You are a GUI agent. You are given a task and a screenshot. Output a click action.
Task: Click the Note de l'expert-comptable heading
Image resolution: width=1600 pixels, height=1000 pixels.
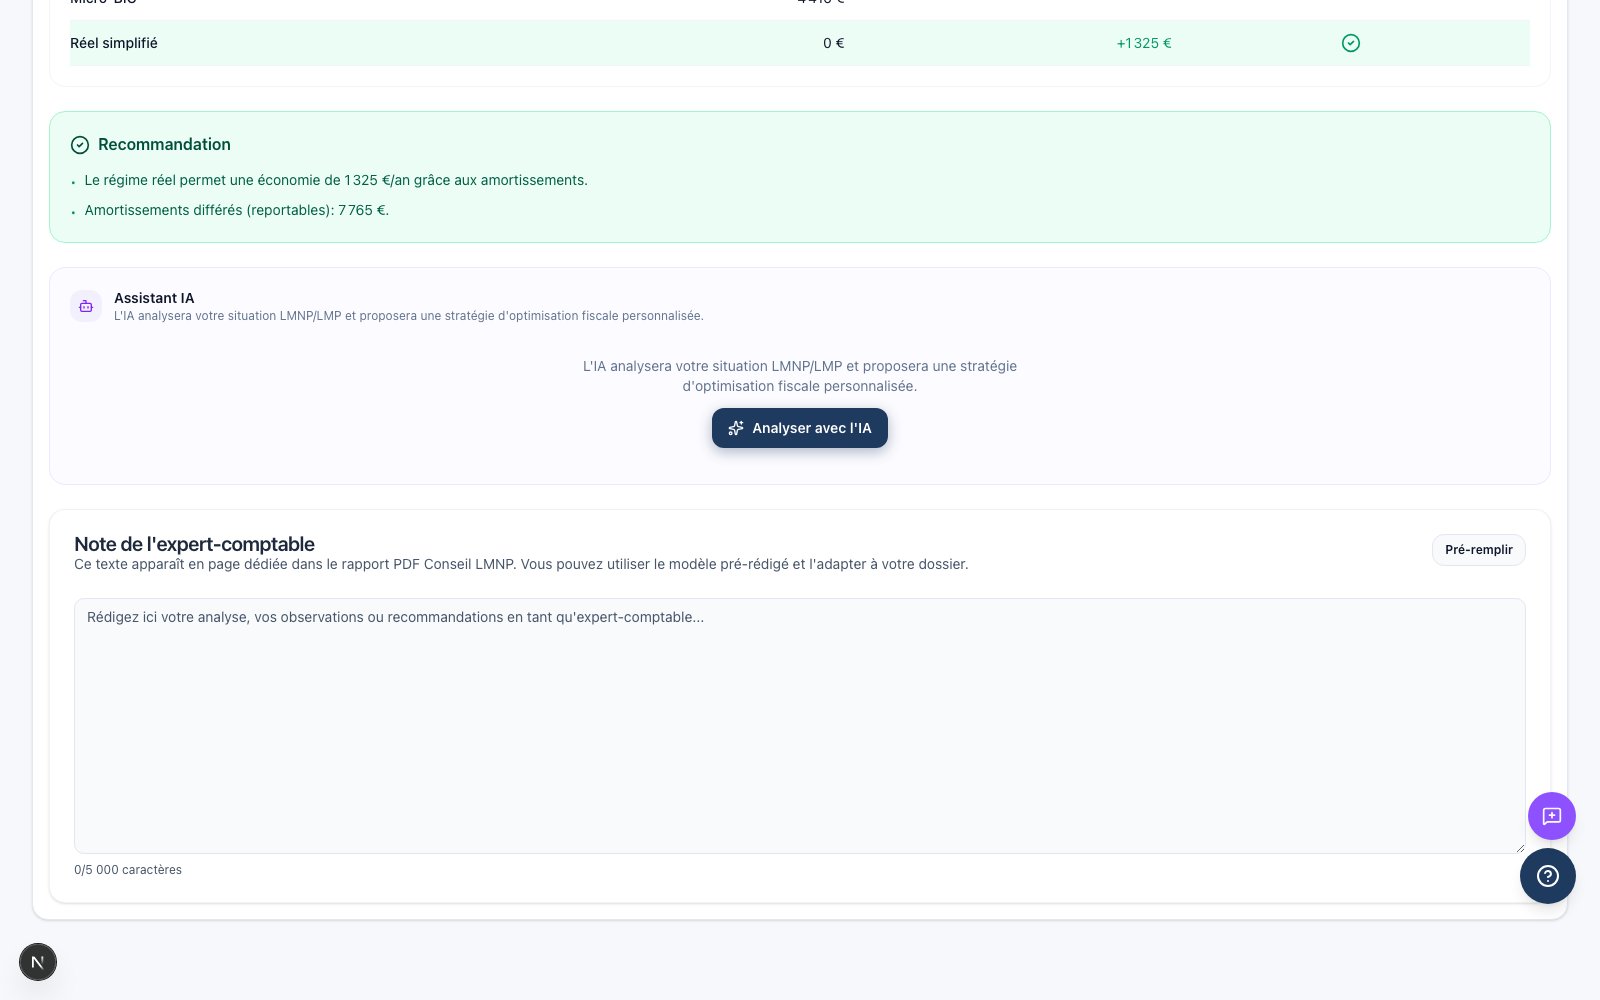point(194,544)
